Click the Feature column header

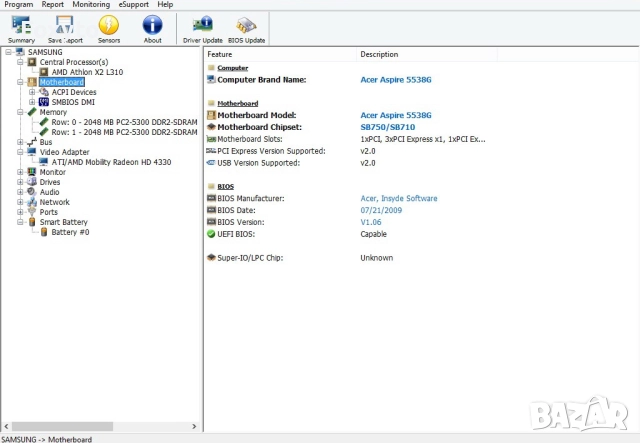pyautogui.click(x=280, y=54)
